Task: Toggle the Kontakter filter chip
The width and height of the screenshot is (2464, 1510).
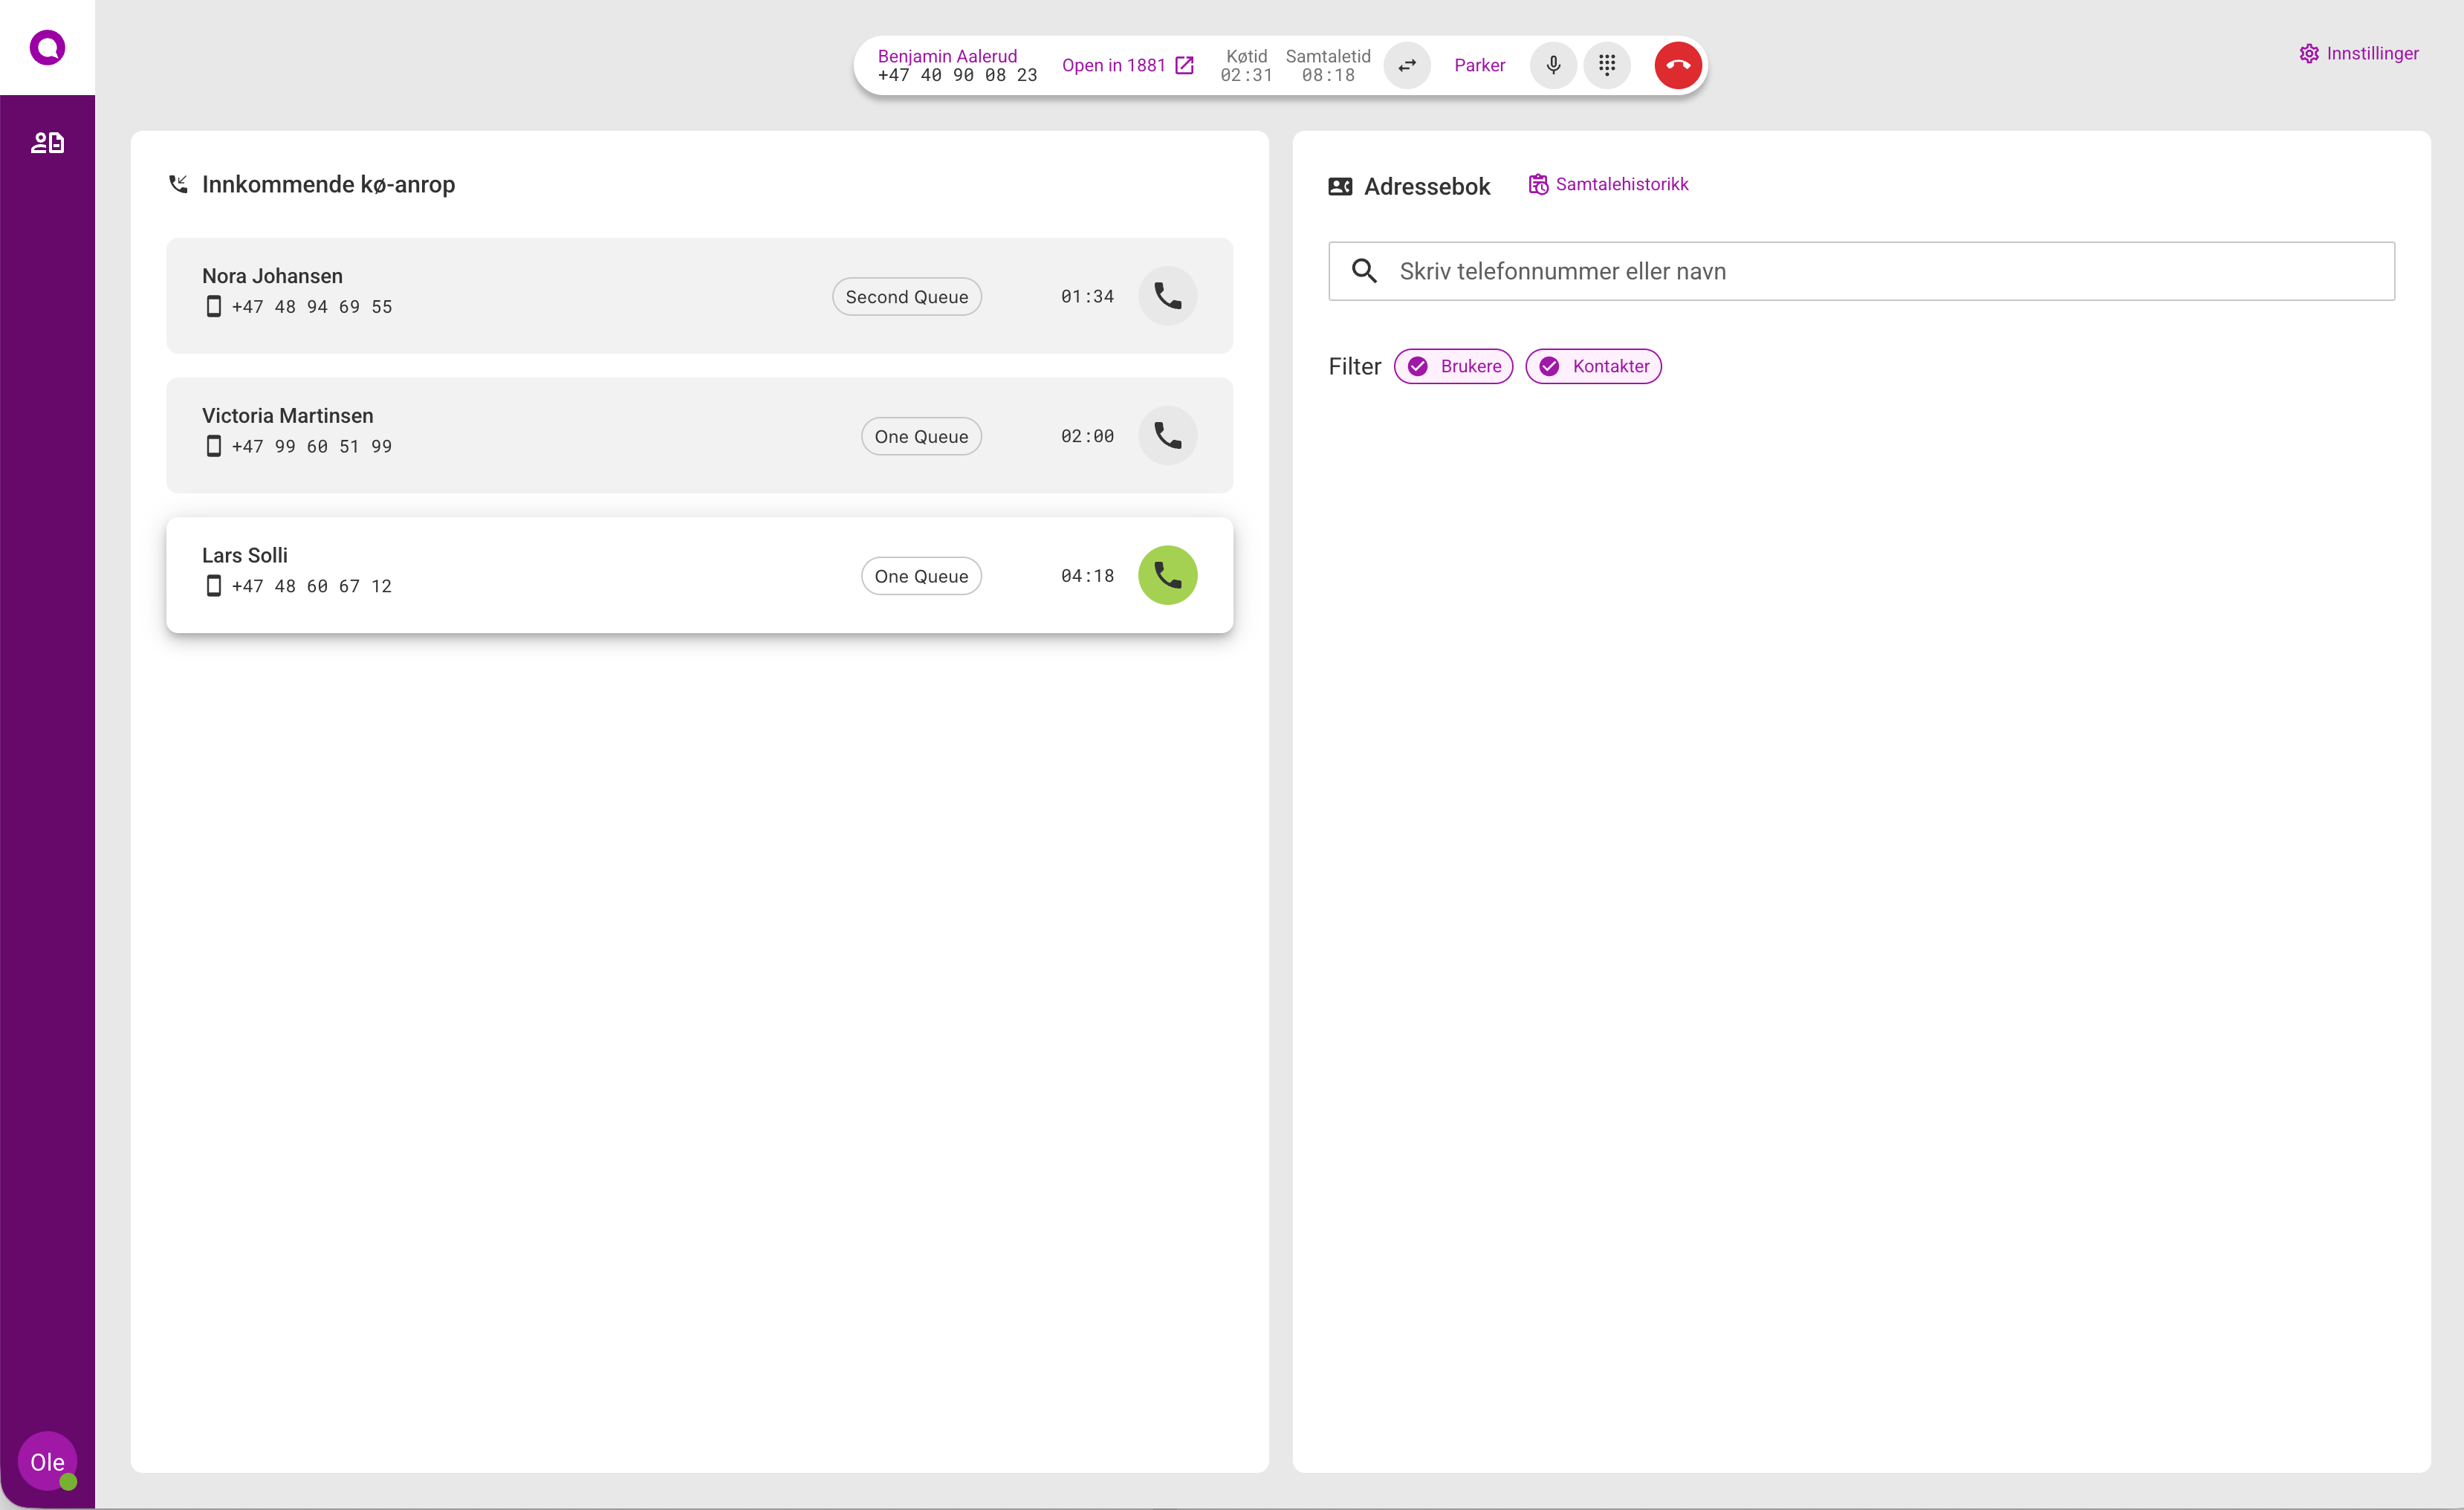Action: pyautogui.click(x=1593, y=366)
